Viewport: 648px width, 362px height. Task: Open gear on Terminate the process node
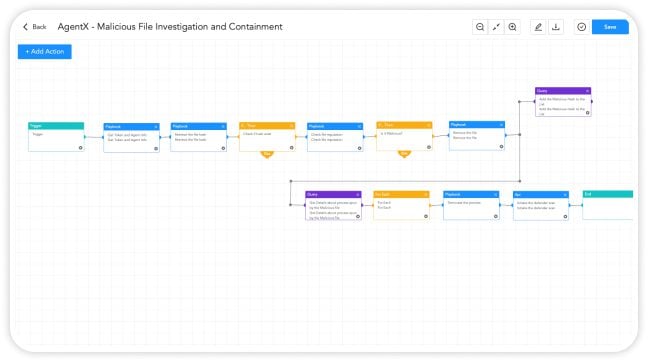click(x=496, y=216)
